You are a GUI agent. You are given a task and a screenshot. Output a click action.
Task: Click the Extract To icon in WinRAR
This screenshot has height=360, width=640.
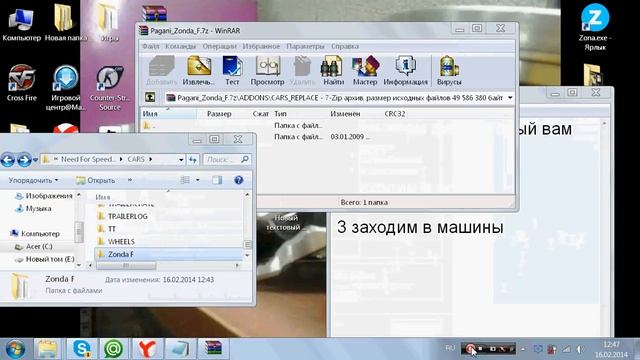[x=199, y=70]
